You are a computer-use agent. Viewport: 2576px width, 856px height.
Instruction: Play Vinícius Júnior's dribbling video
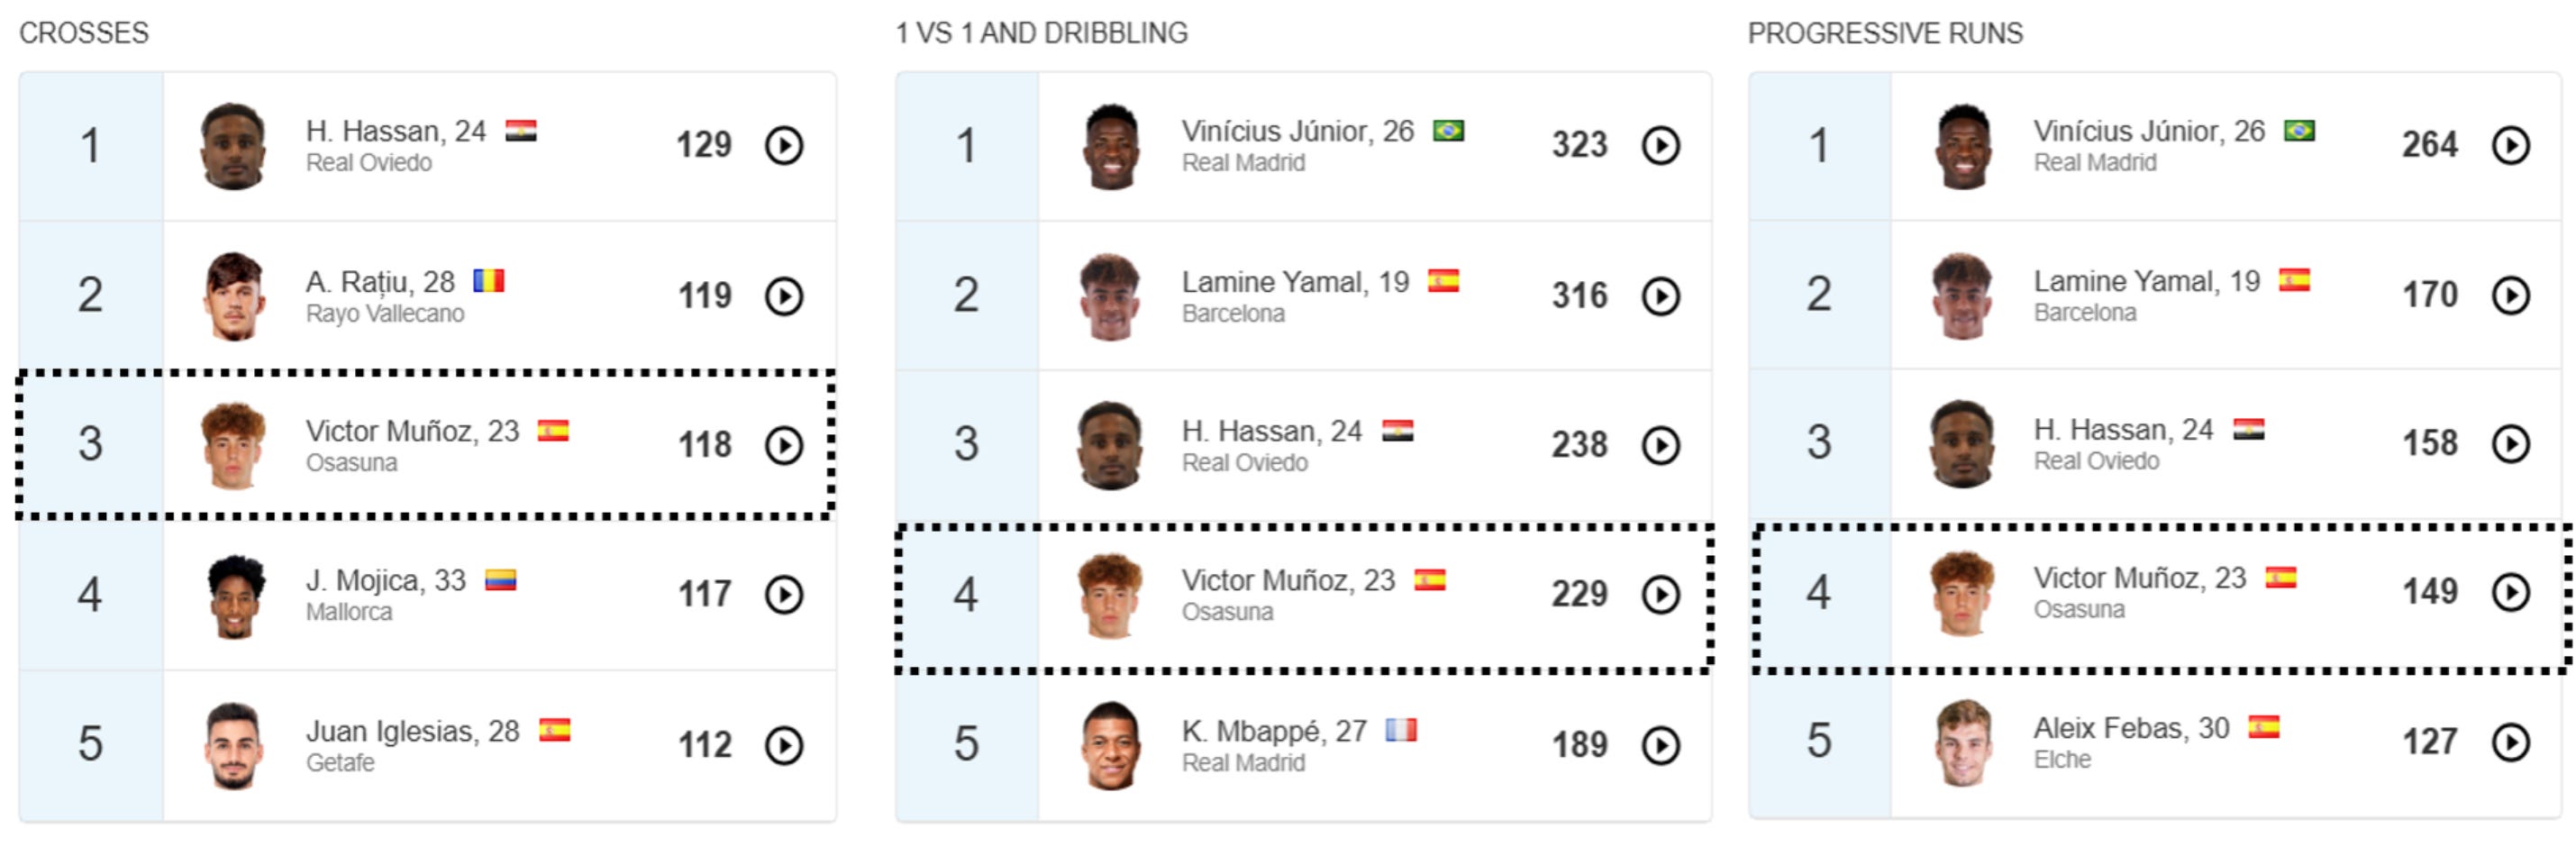1660,146
